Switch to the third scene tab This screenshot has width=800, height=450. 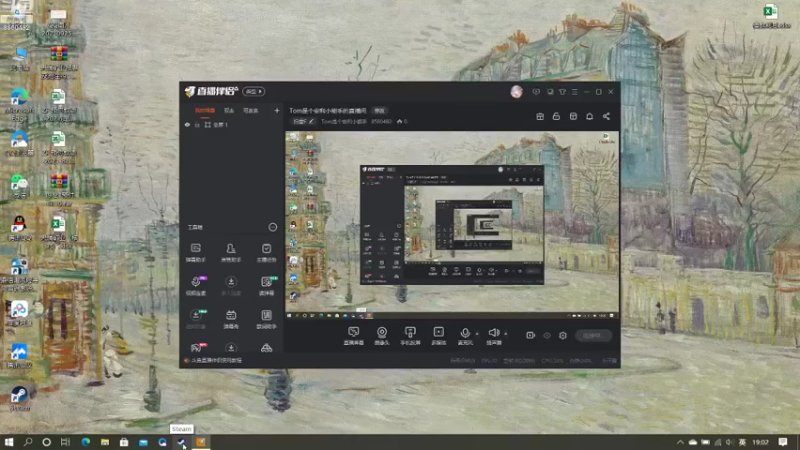click(x=251, y=110)
